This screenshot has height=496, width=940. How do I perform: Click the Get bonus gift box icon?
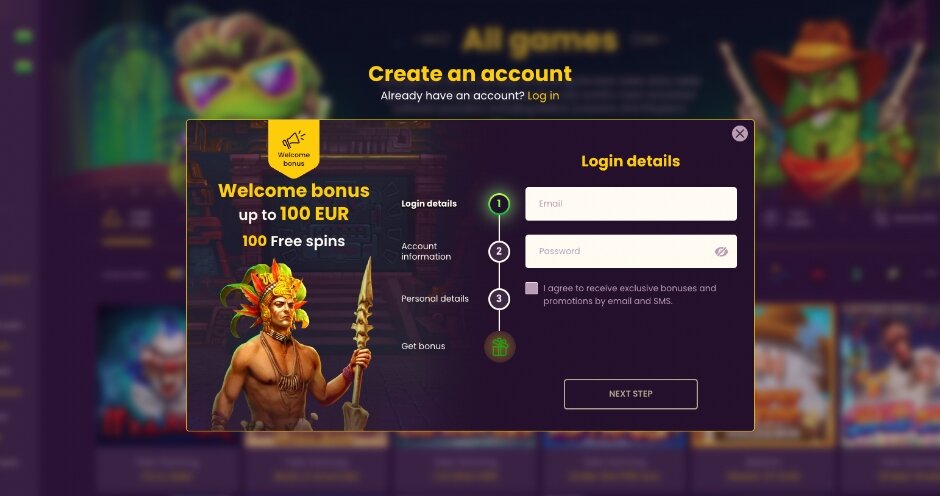pos(499,347)
